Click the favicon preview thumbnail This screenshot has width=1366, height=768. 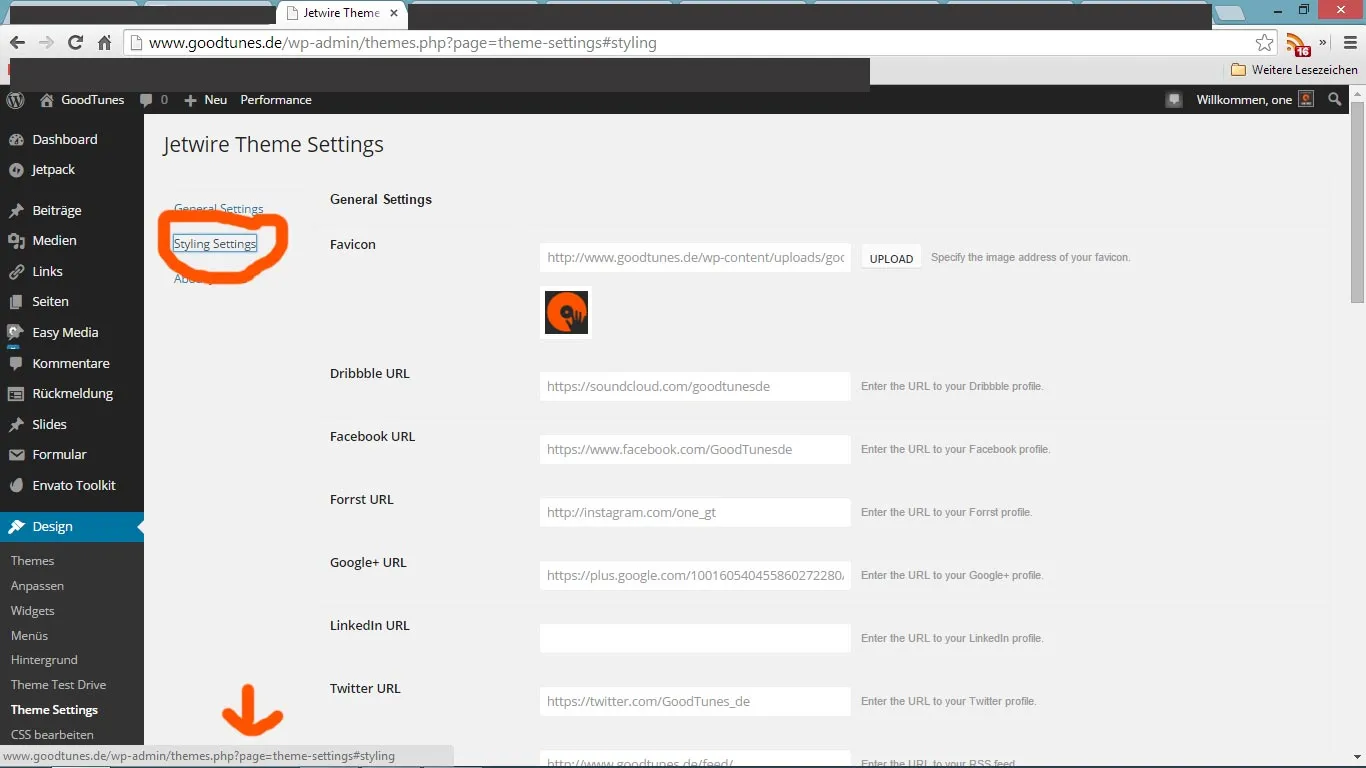(566, 312)
